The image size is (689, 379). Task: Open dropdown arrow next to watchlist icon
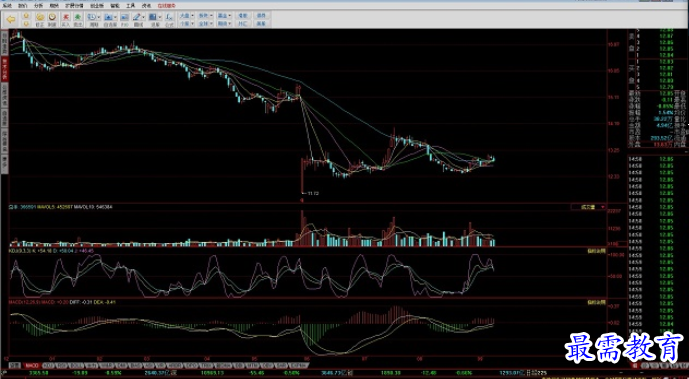115,17
